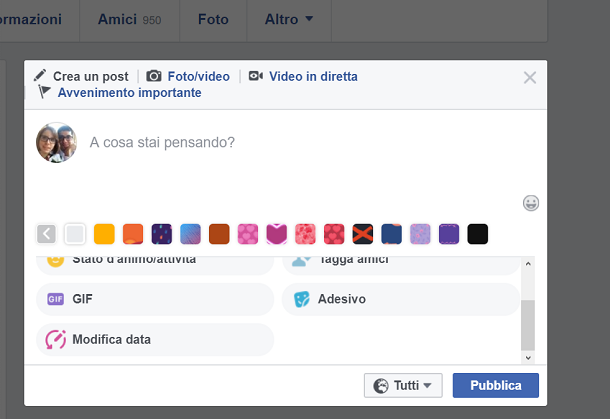610x419 pixels.
Task: Select the solid purple background swatch
Action: pos(449,234)
